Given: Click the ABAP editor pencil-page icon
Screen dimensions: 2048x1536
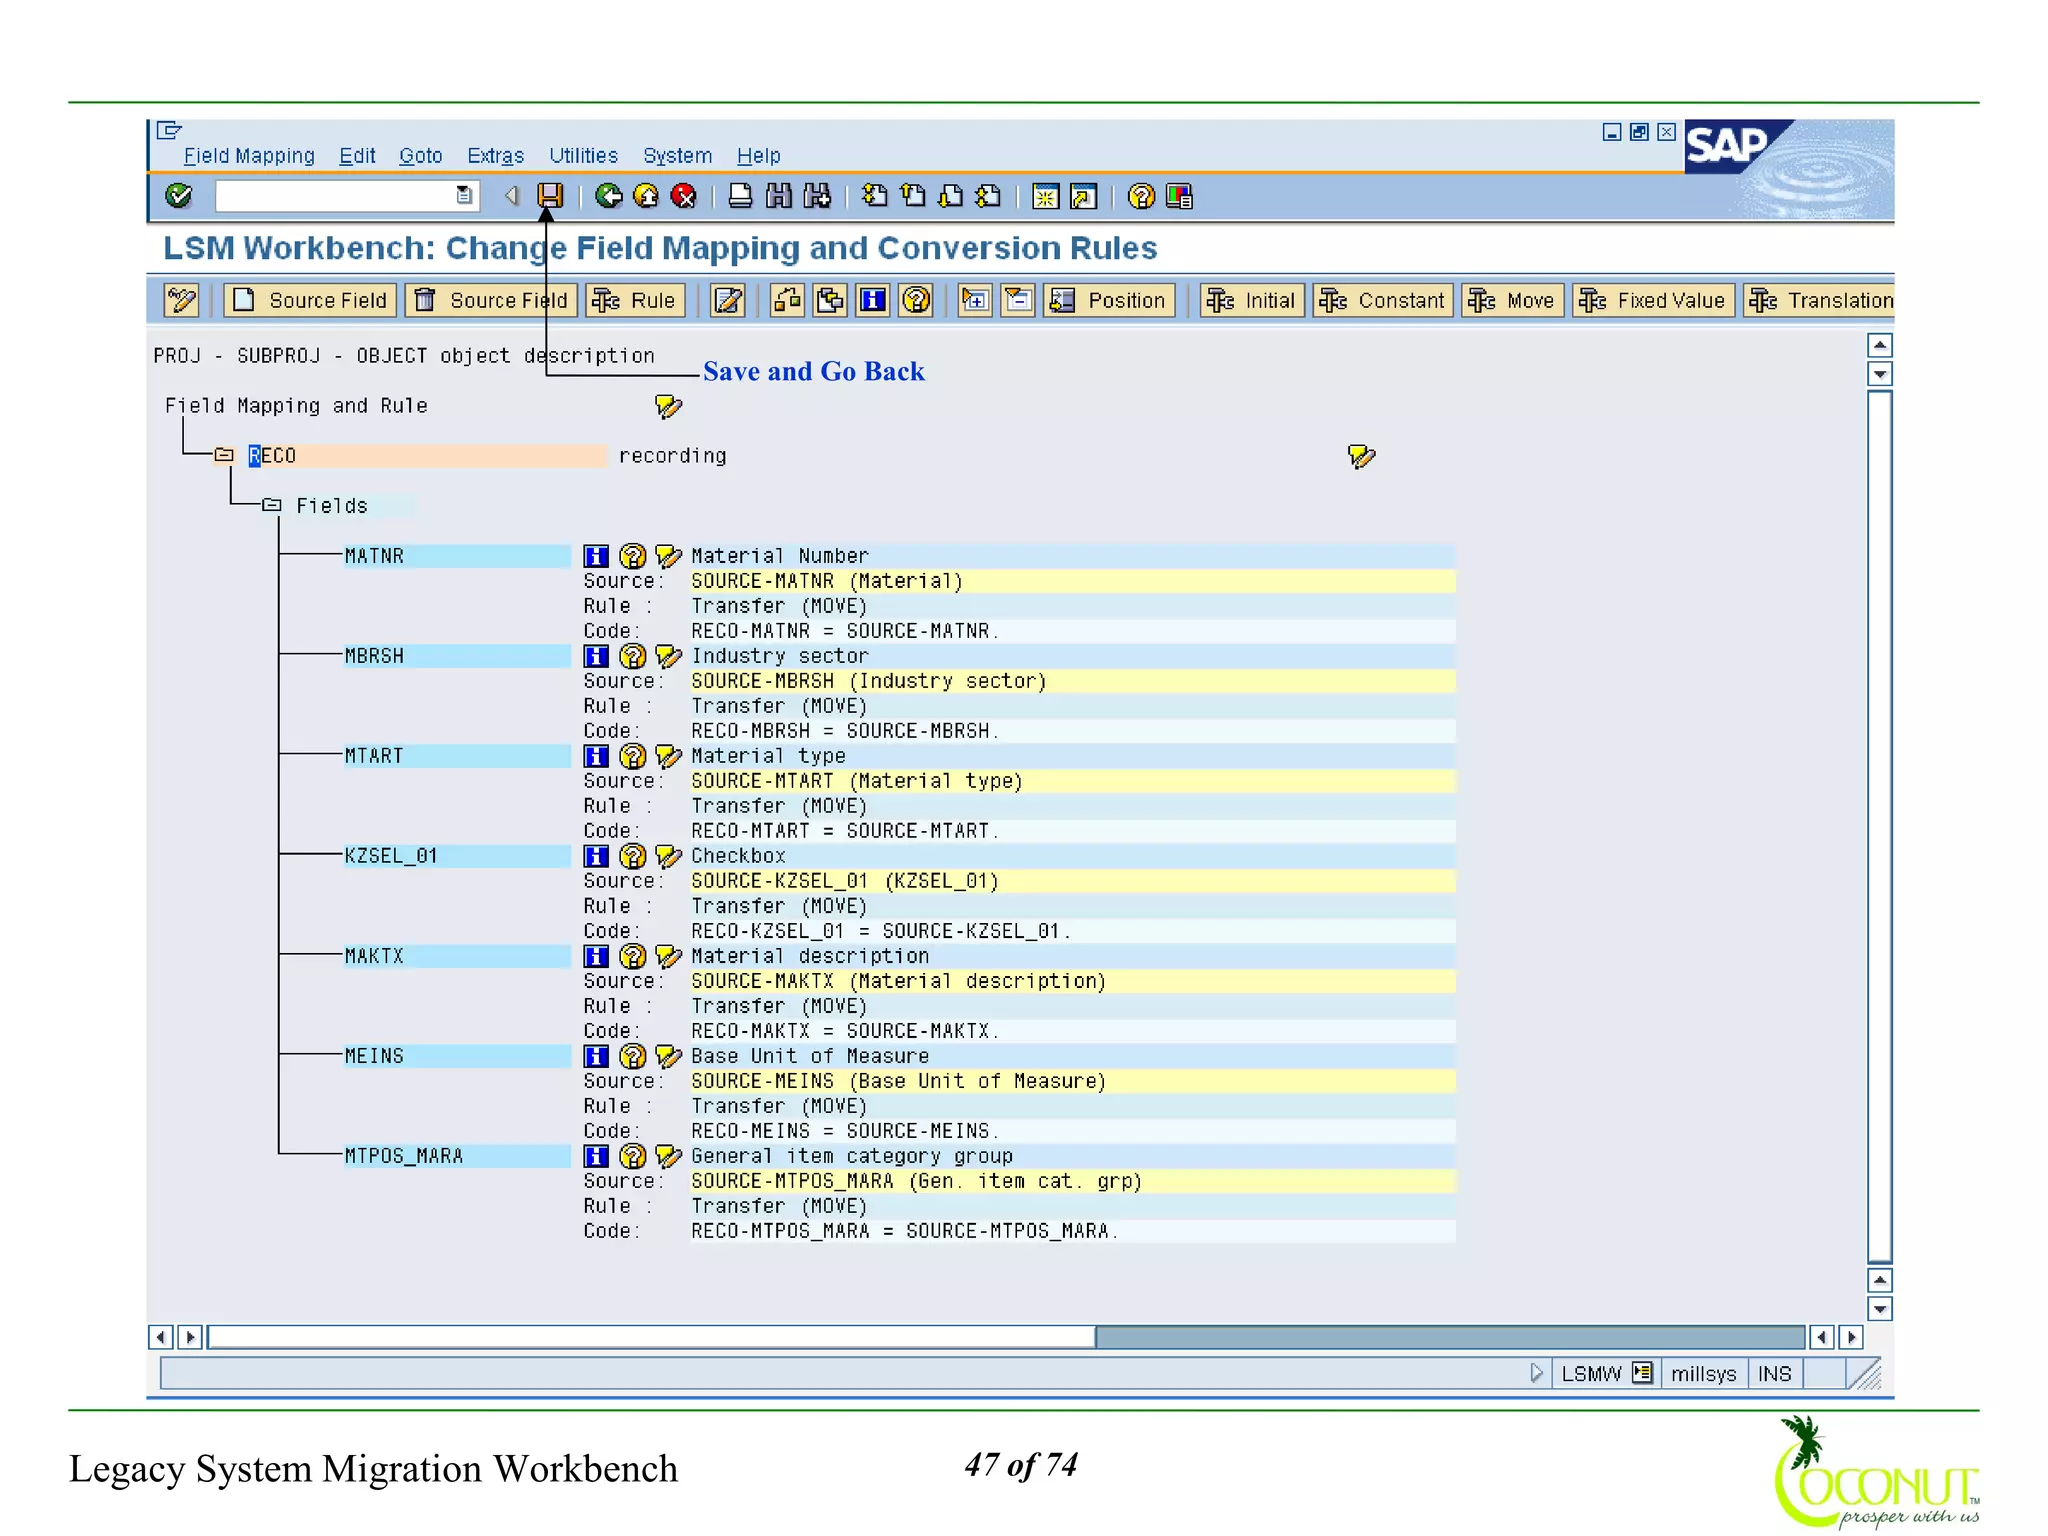Looking at the screenshot, I should pos(728,300).
